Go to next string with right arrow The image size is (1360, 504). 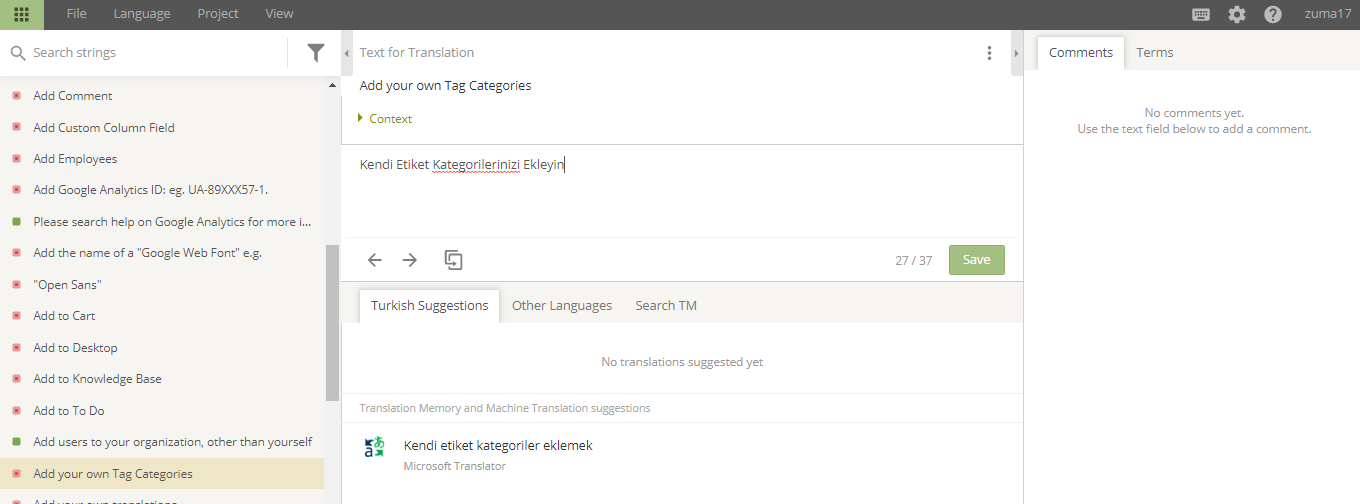(x=410, y=260)
